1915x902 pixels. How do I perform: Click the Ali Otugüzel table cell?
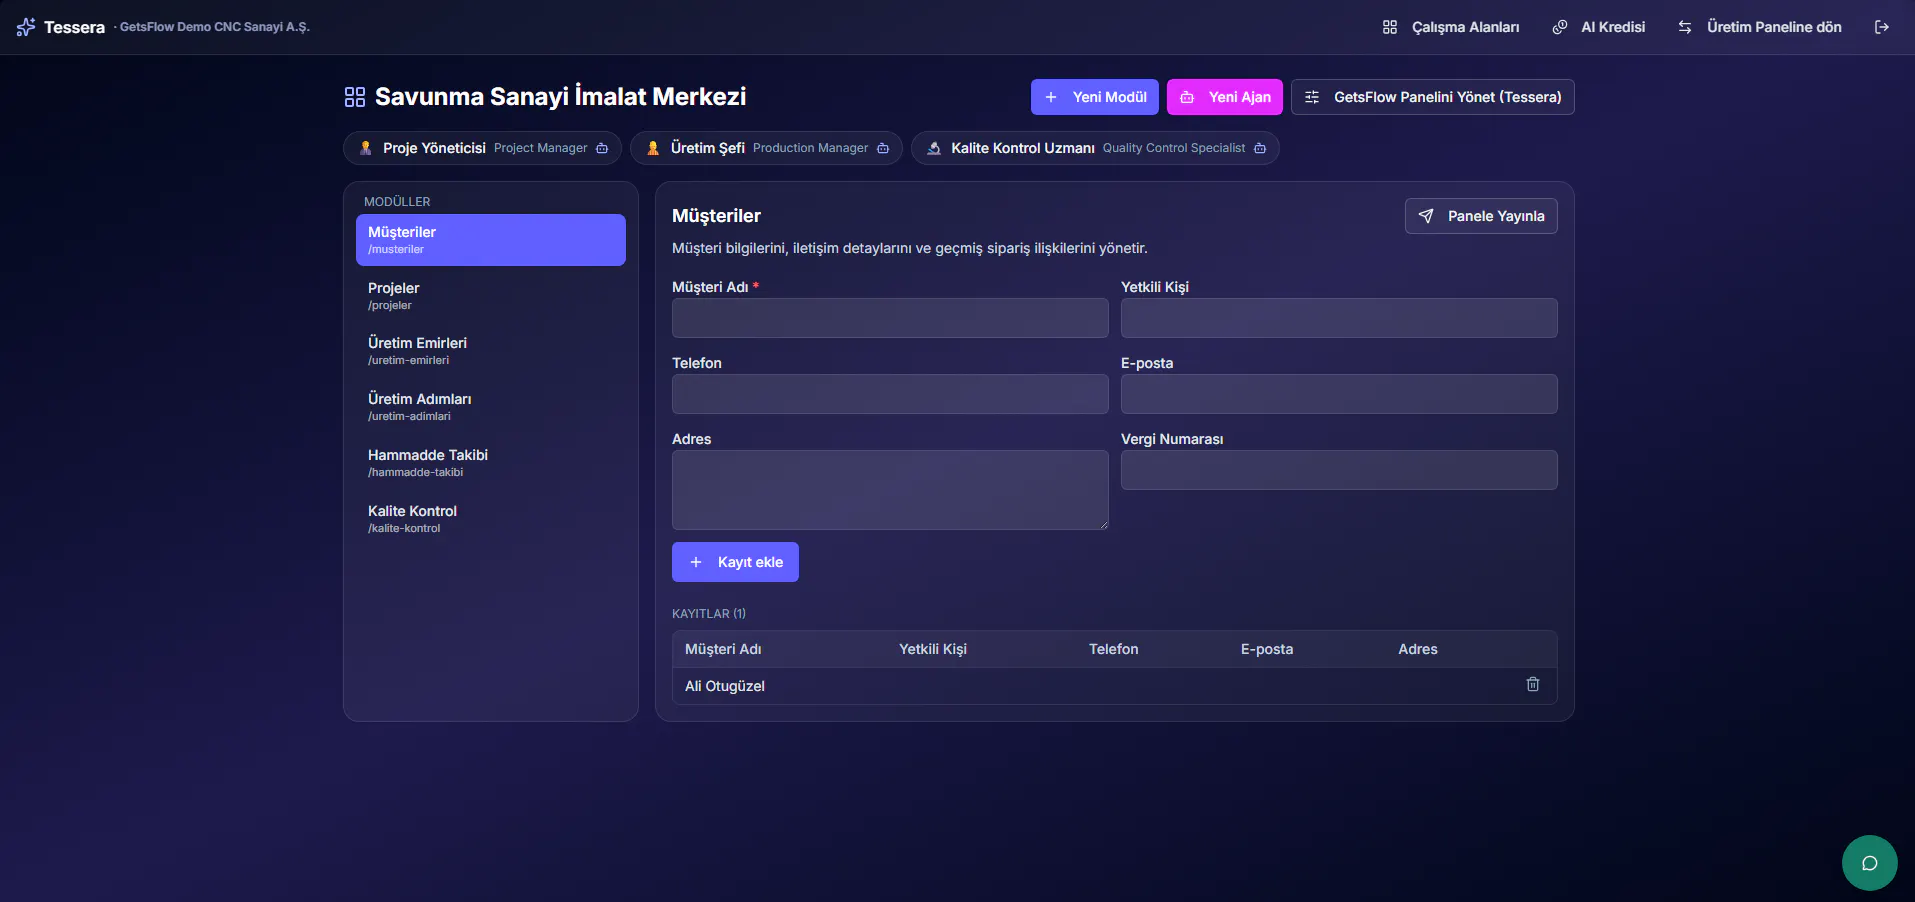pyautogui.click(x=725, y=686)
